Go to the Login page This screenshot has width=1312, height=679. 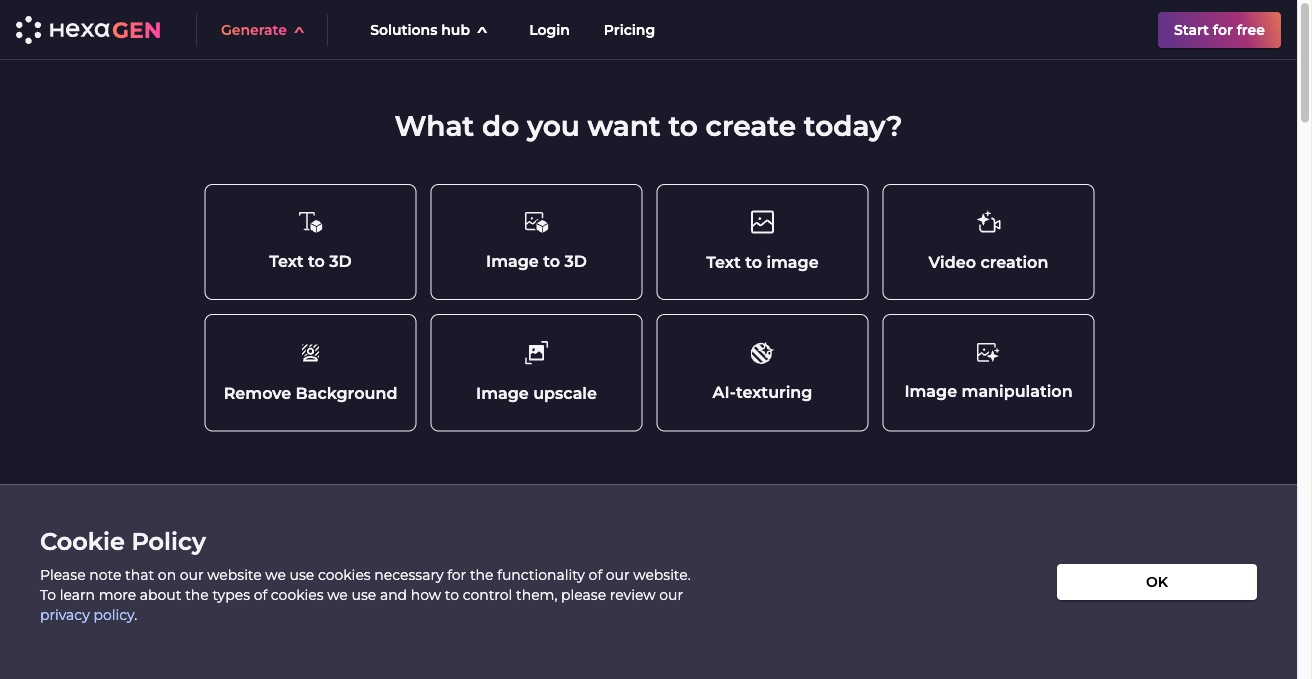[x=549, y=30]
